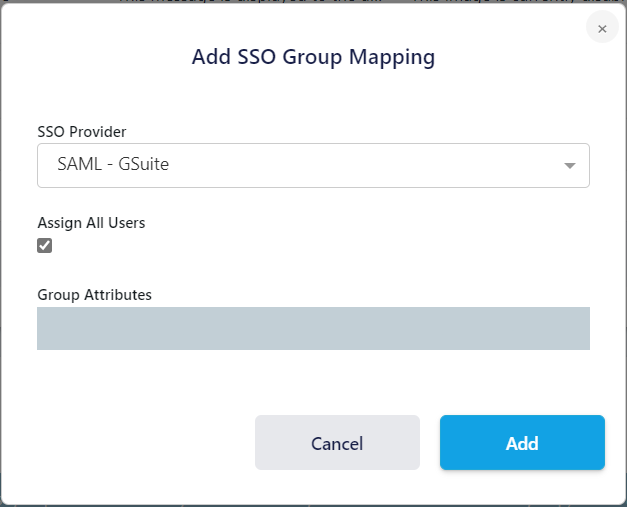The image size is (627, 507).
Task: Click the SSO Provider dropdown arrow
Action: tap(570, 166)
